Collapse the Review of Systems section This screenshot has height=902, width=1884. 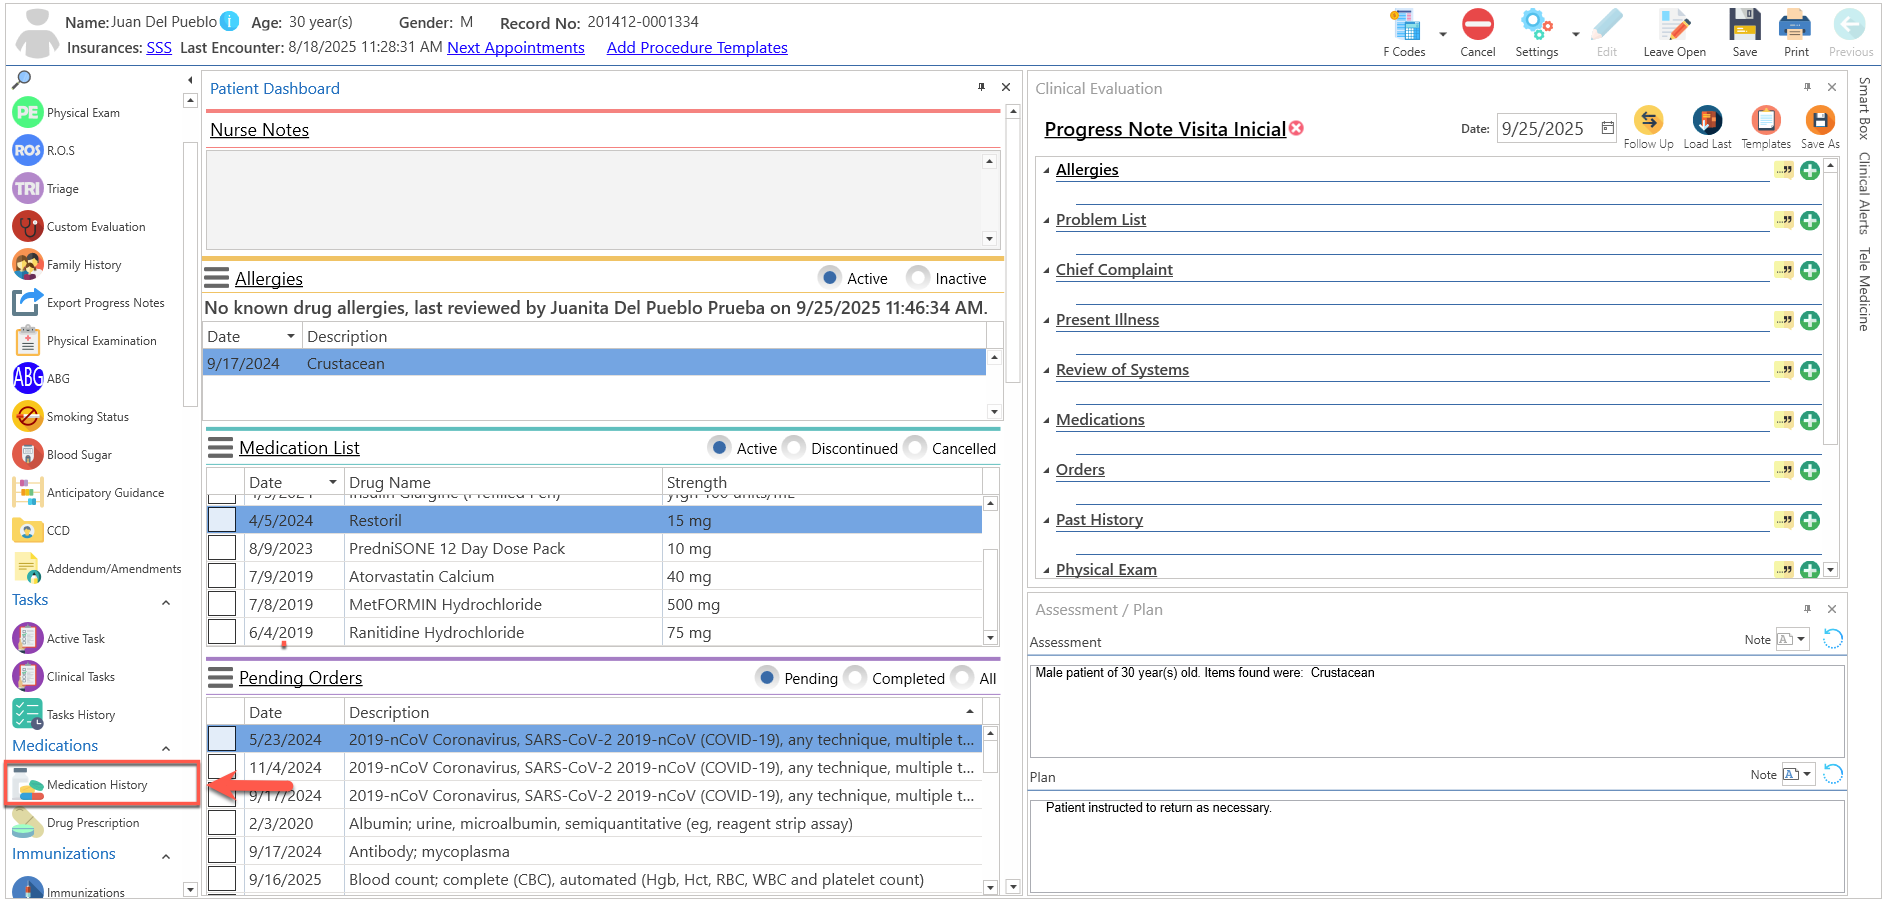click(1046, 370)
